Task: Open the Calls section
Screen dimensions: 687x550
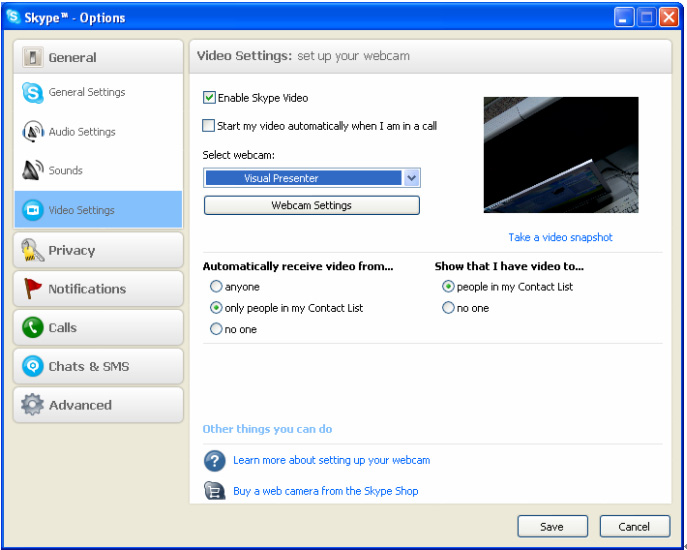Action: coord(98,327)
